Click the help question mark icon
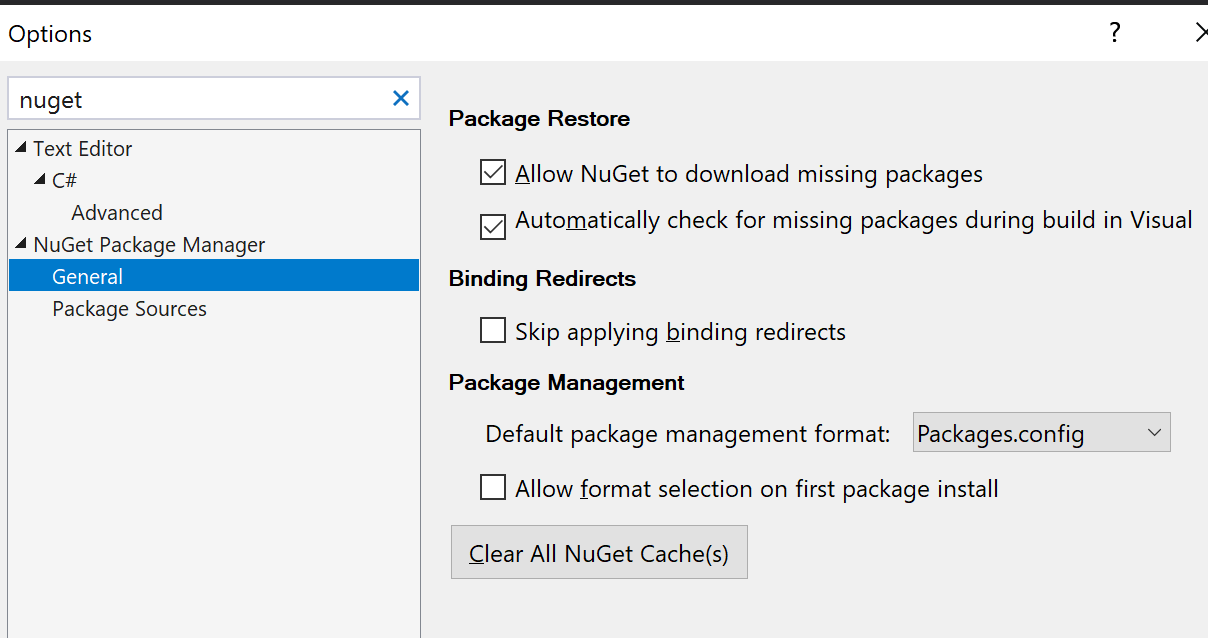The width and height of the screenshot is (1208, 638). pyautogui.click(x=1115, y=33)
